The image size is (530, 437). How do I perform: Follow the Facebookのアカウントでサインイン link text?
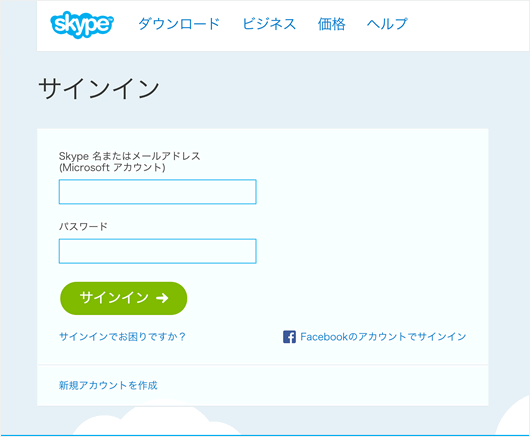(x=383, y=337)
